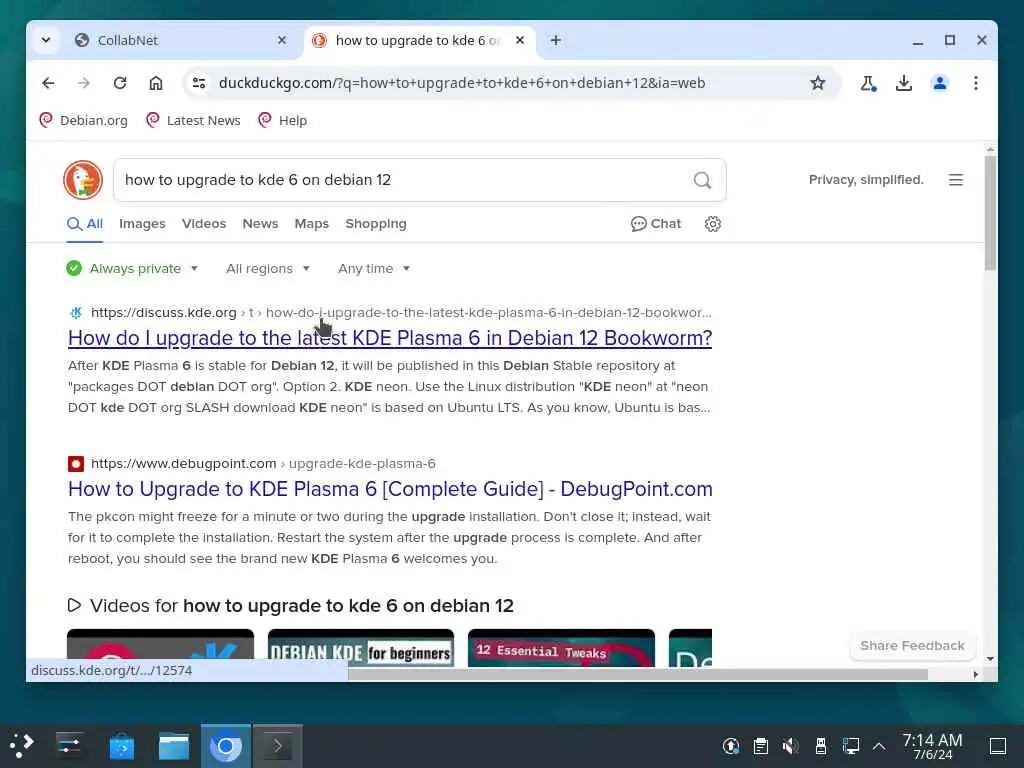Open the Chromium three-dot menu

(x=976, y=83)
